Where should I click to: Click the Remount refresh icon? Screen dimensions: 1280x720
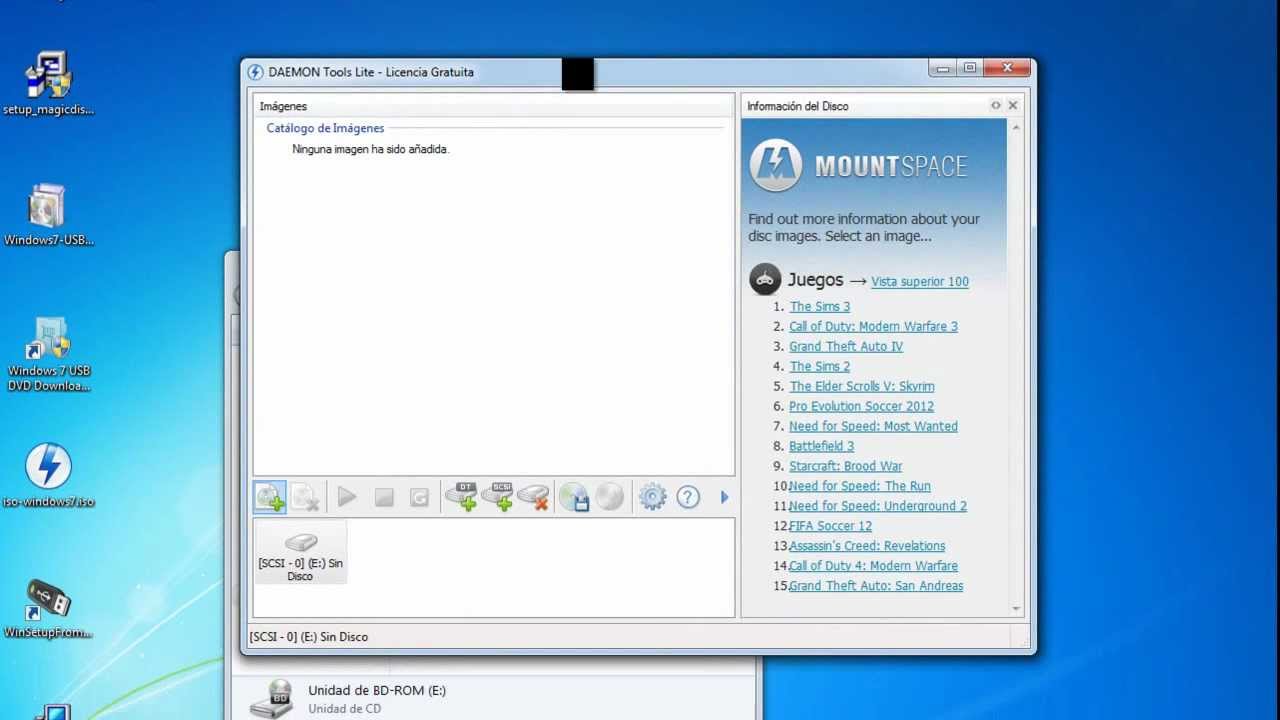(420, 497)
